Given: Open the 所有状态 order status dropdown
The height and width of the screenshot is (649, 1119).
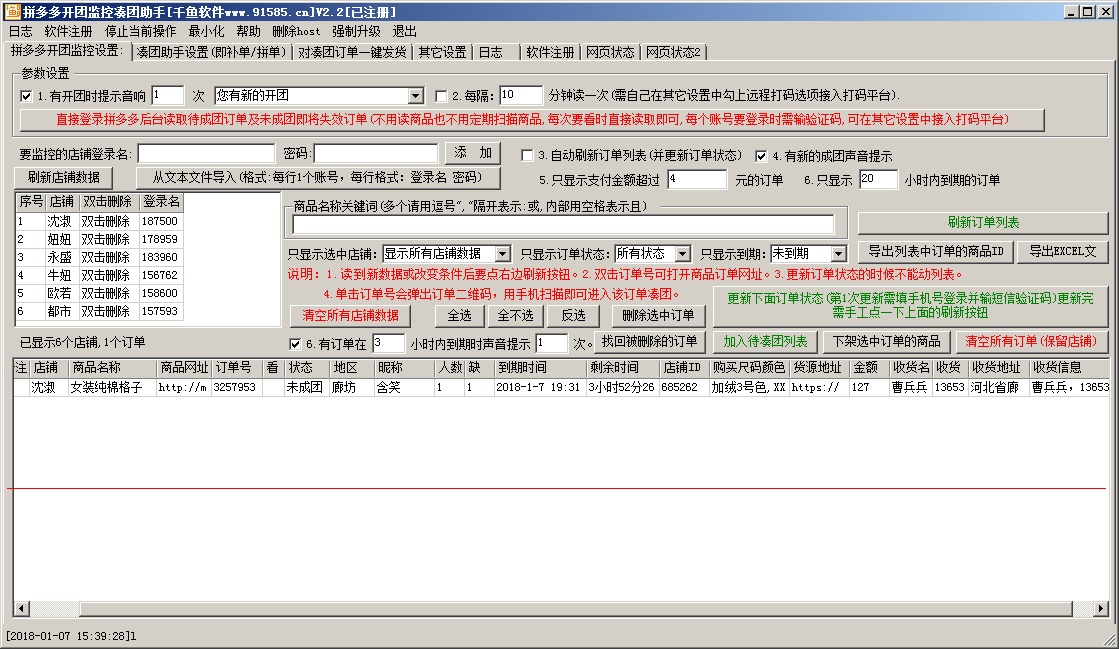Looking at the screenshot, I should pyautogui.click(x=681, y=254).
